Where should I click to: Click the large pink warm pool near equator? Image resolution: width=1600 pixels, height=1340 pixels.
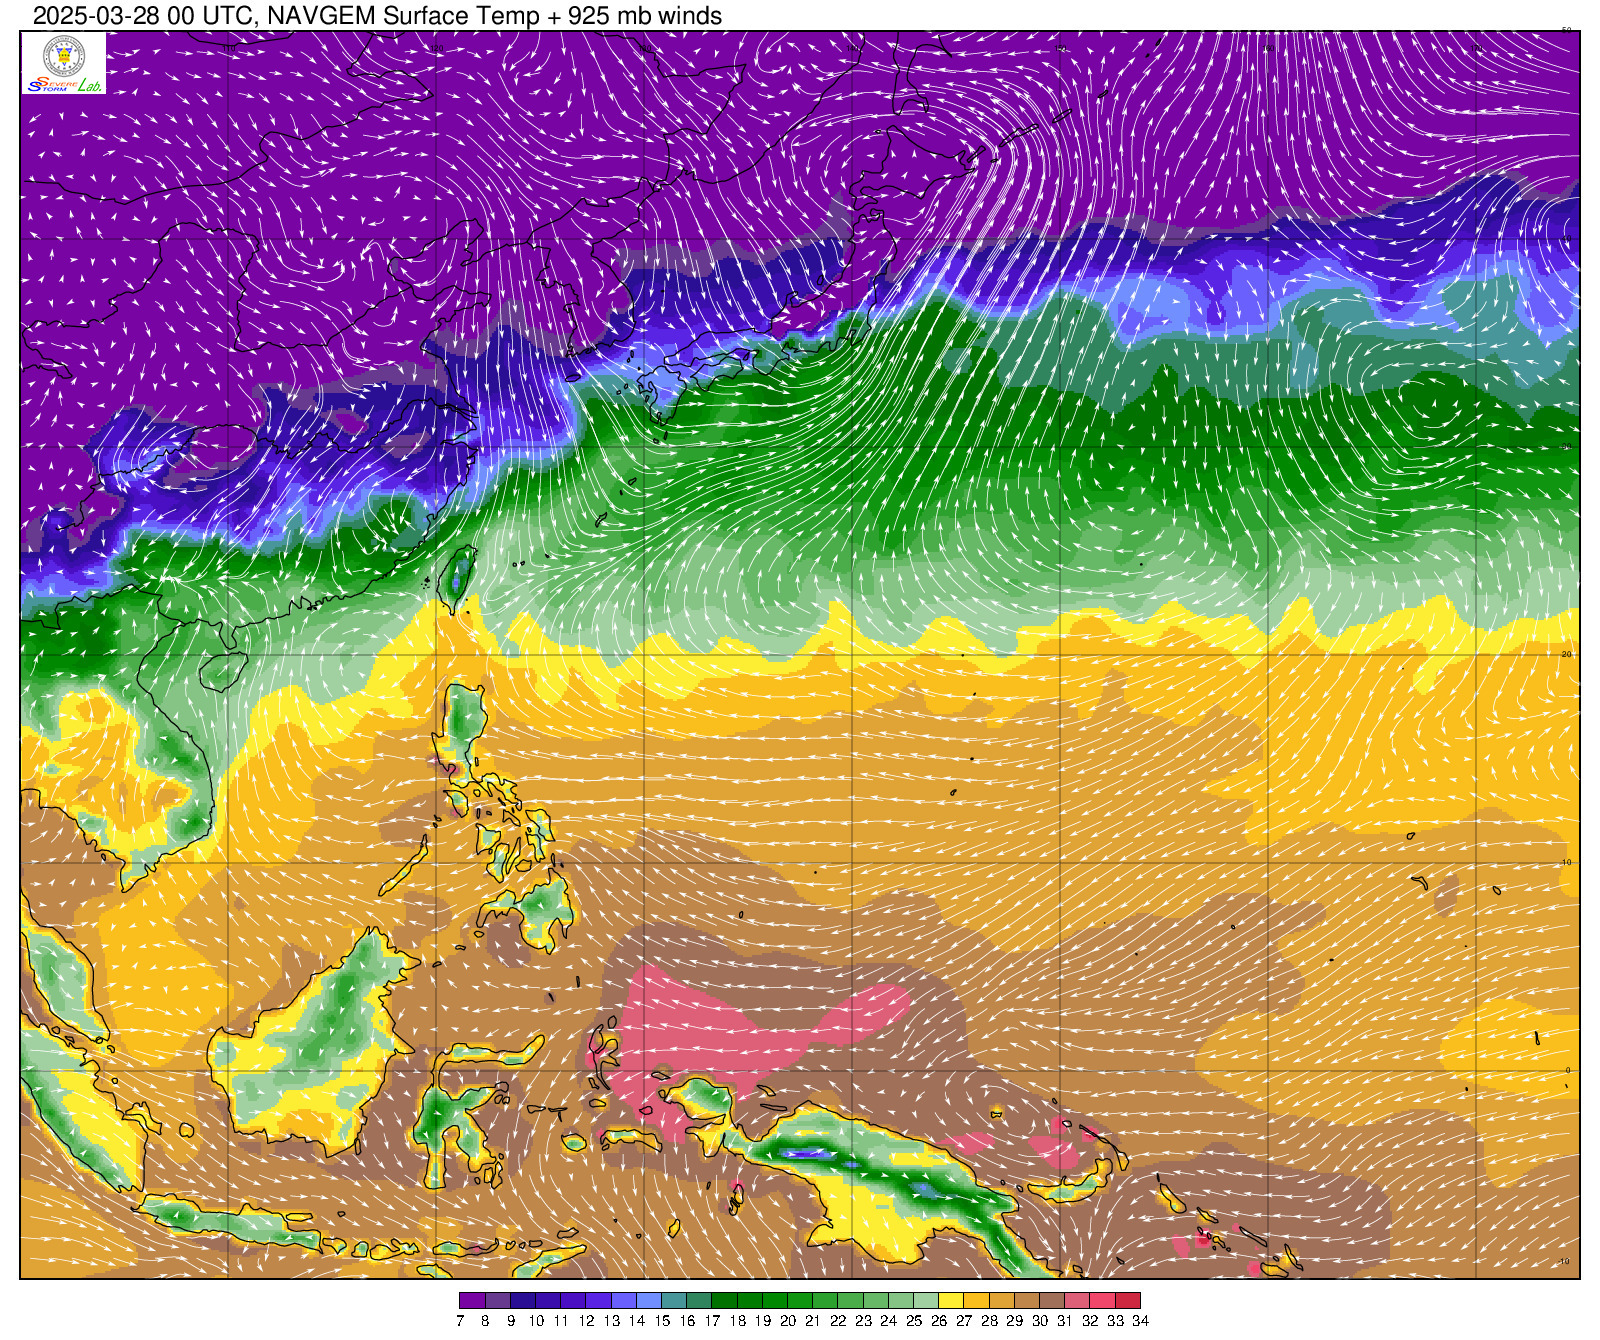[720, 1030]
